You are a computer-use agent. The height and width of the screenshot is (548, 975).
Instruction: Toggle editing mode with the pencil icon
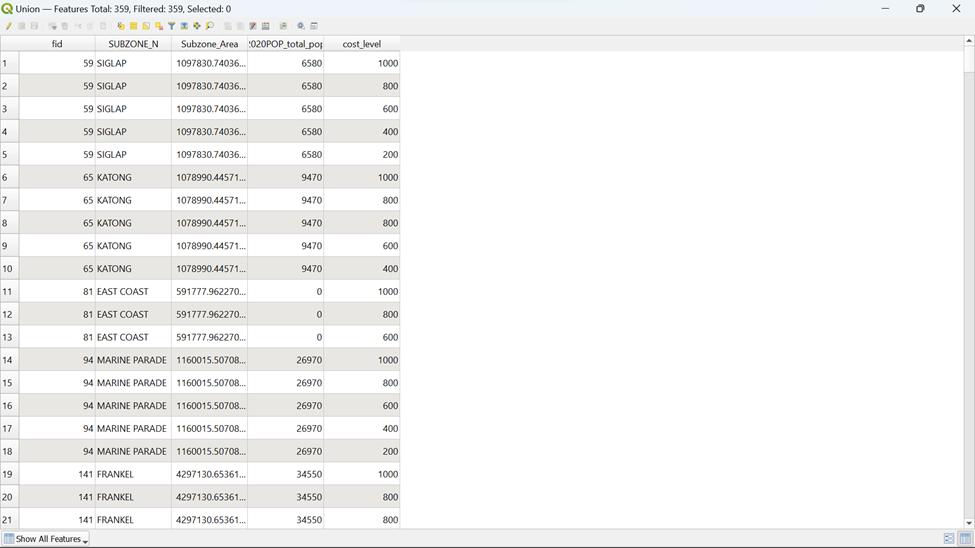click(9, 26)
